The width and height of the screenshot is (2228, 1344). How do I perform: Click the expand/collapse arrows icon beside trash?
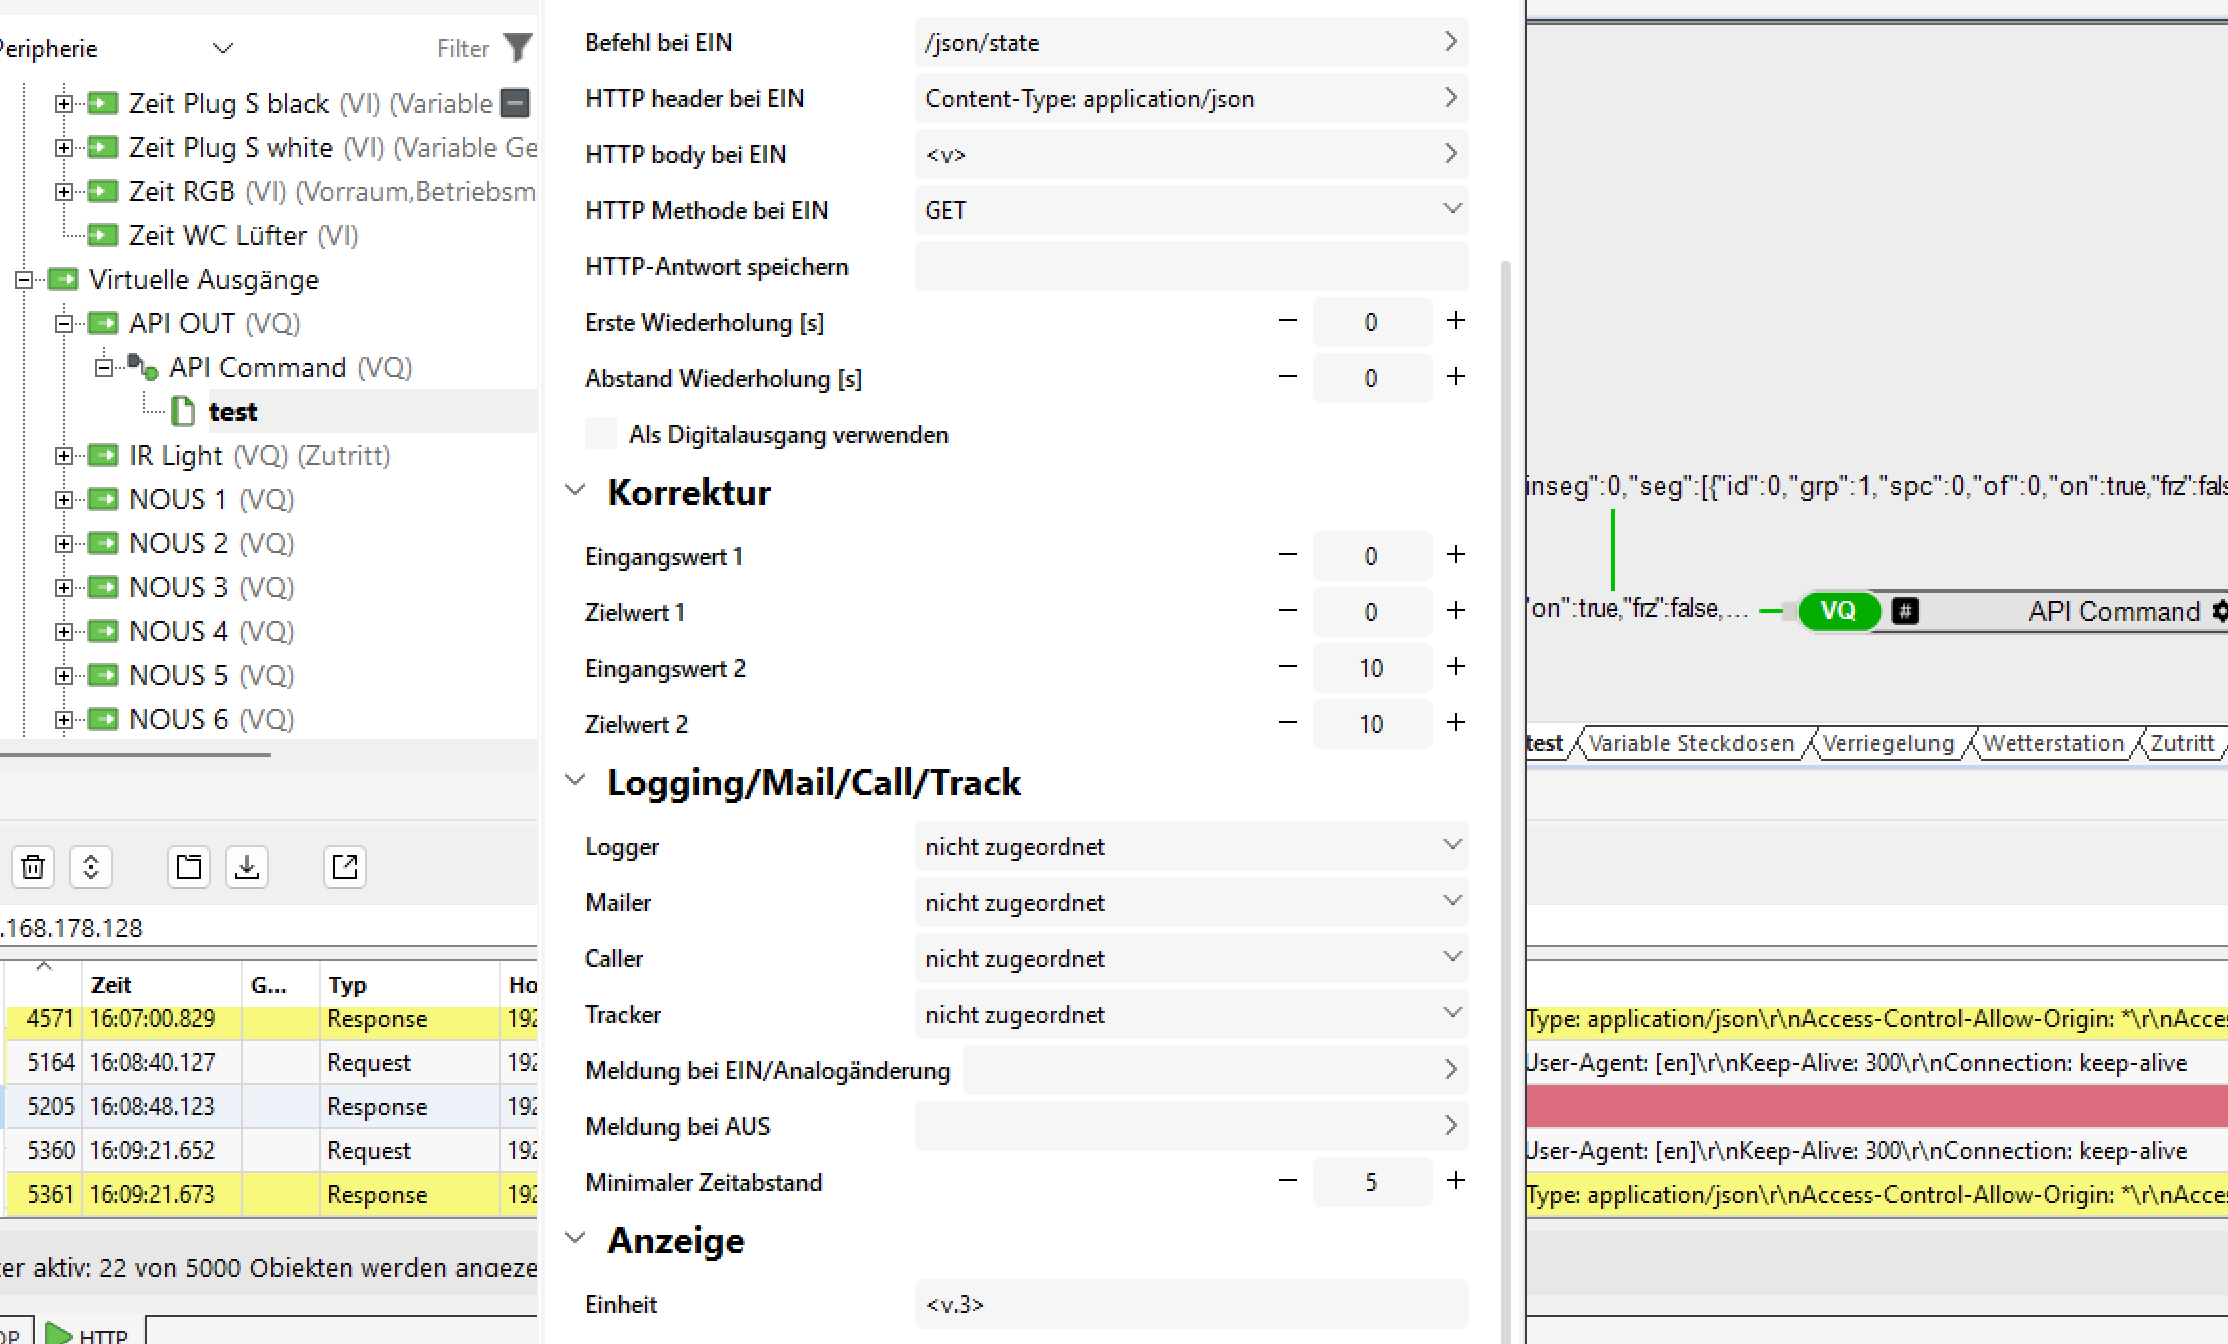[x=91, y=867]
